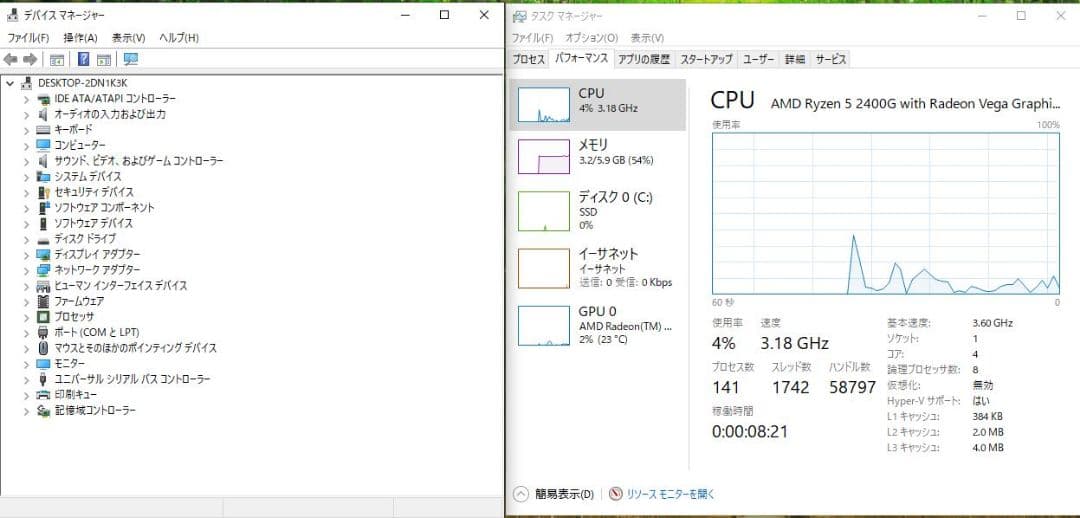This screenshot has width=1080, height=518.
Task: Click the scan hardware monitor icon in toolbar
Action: [x=131, y=59]
